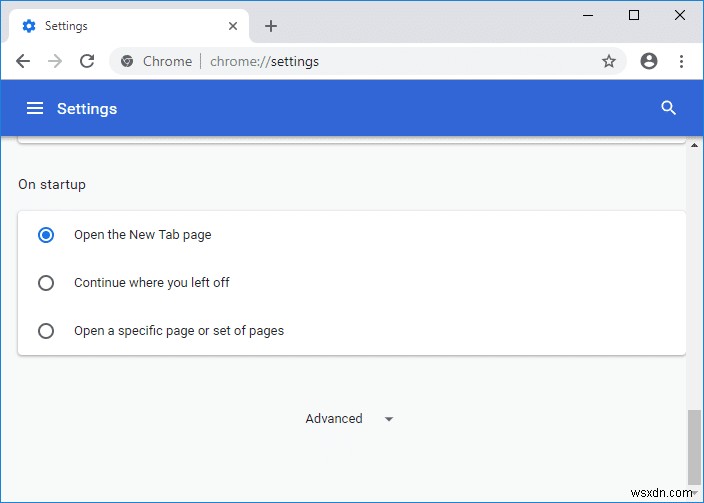
Task: Select Open a specific page or set of pages
Action: pyautogui.click(x=46, y=331)
